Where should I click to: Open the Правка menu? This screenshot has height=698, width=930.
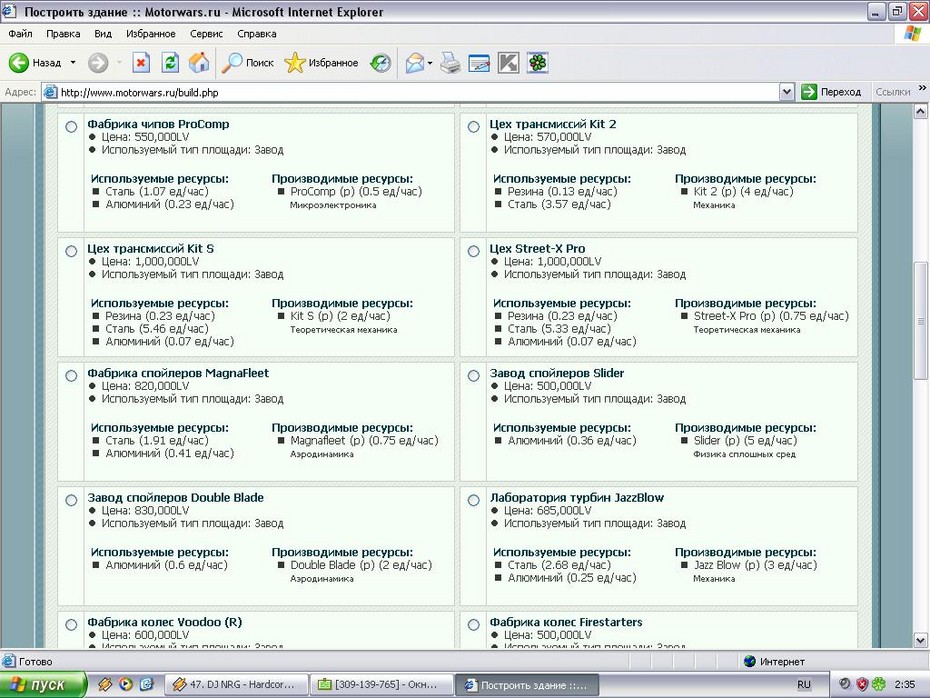click(x=63, y=34)
